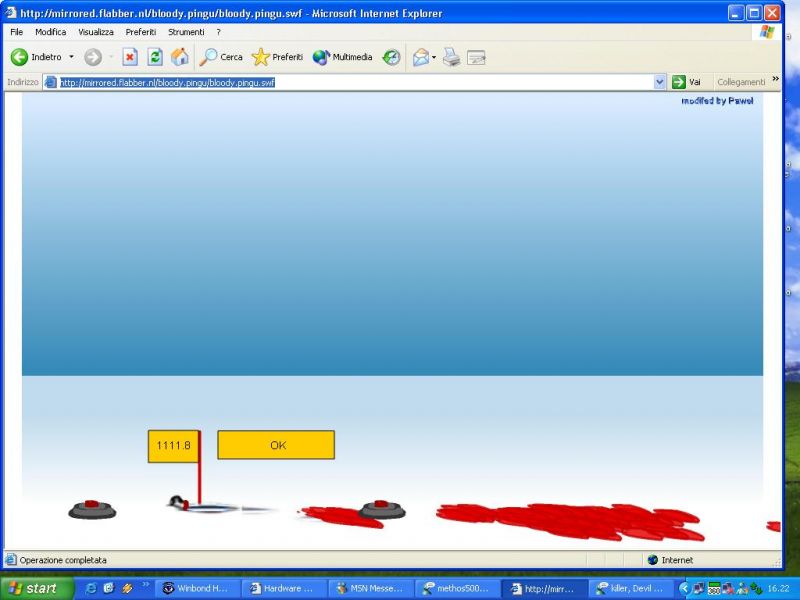
Task: Go to the home page icon
Action: pyautogui.click(x=180, y=57)
